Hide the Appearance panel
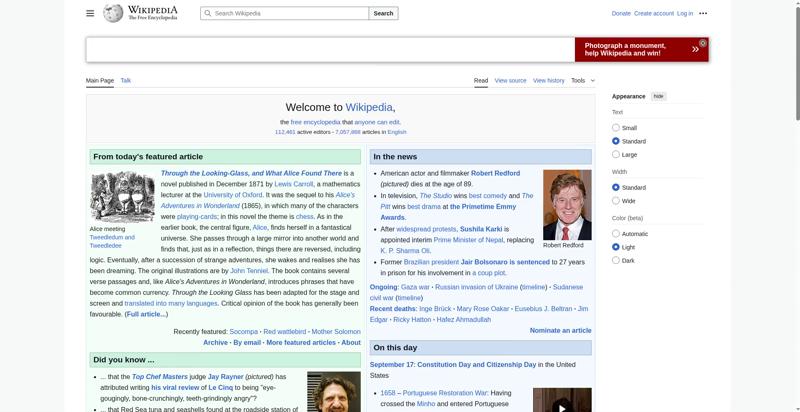Viewport: 800px width, 412px height. click(659, 96)
